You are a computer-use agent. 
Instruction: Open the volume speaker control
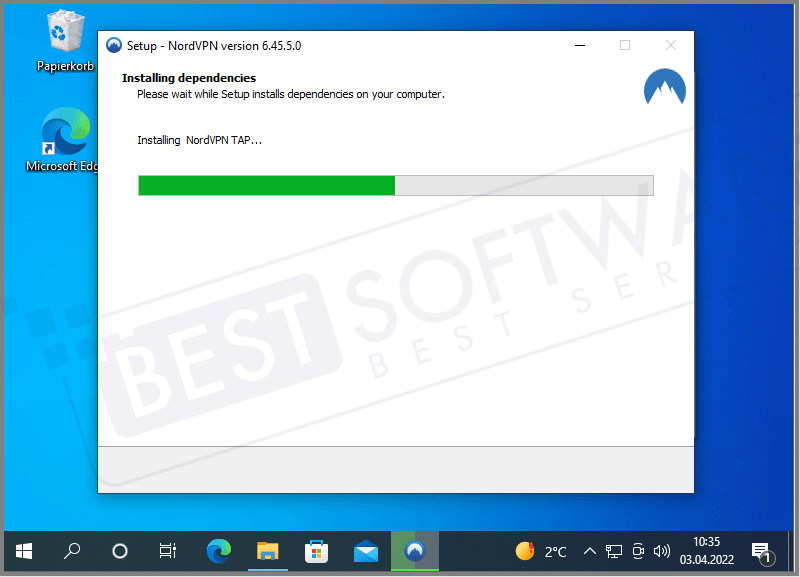pyautogui.click(x=661, y=551)
